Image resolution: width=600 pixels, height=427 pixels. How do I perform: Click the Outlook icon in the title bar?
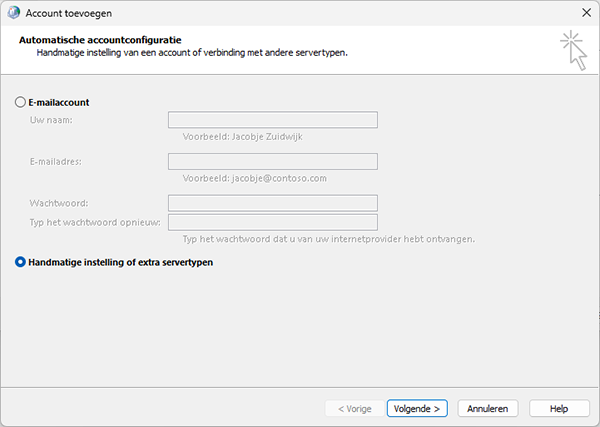pos(14,13)
